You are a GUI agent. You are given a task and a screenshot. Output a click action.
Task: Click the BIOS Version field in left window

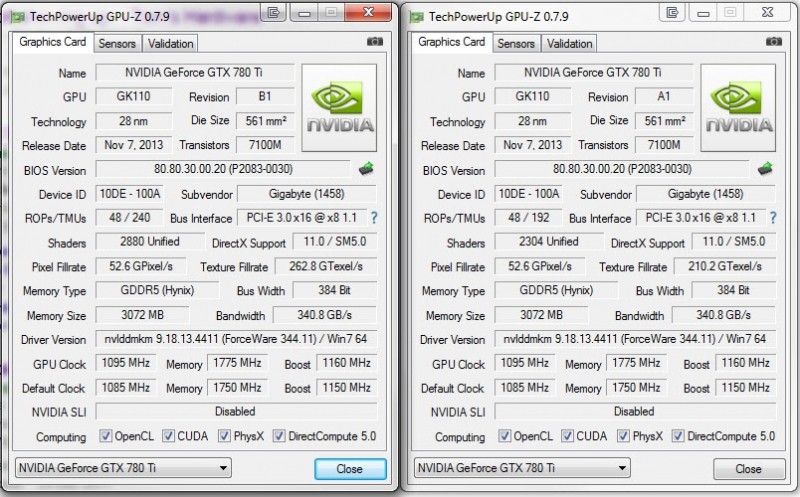223,169
